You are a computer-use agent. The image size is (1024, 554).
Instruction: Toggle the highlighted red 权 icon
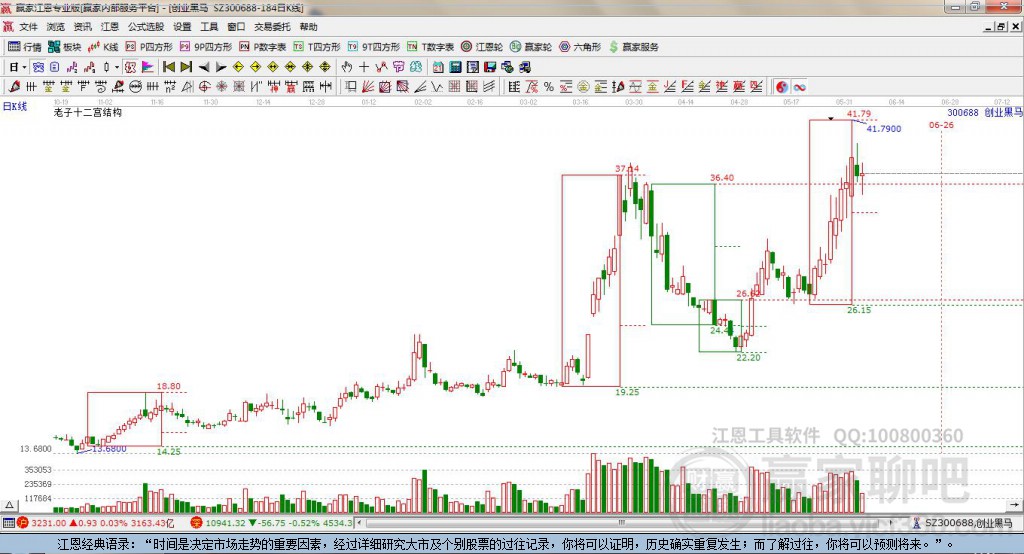coord(130,67)
